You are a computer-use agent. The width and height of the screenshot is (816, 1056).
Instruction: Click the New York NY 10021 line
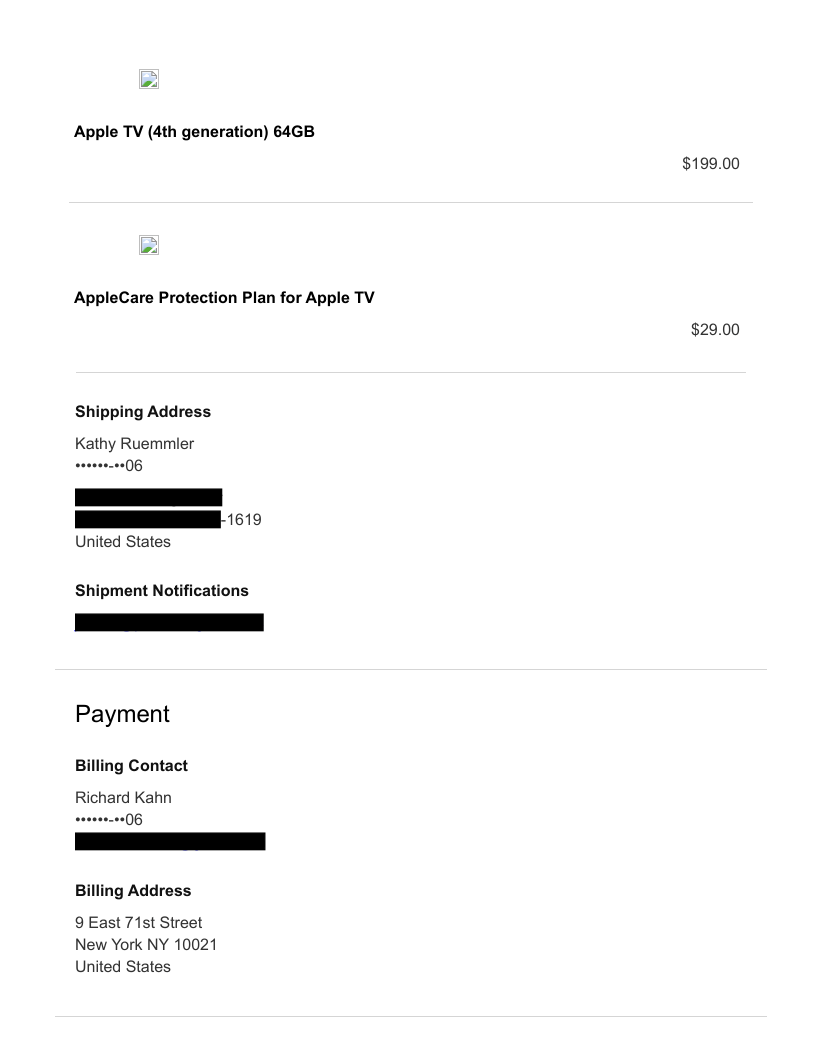[146, 944]
